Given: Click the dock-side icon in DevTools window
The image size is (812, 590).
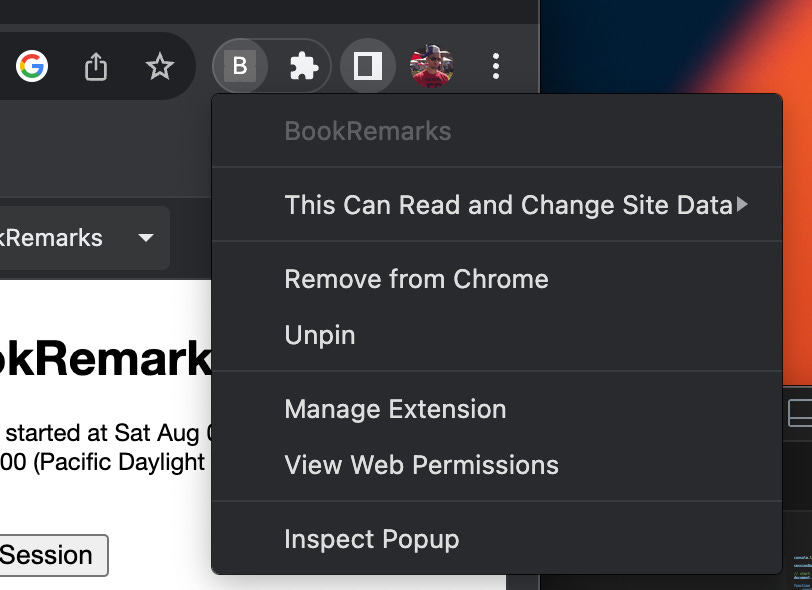Looking at the screenshot, I should (800, 413).
